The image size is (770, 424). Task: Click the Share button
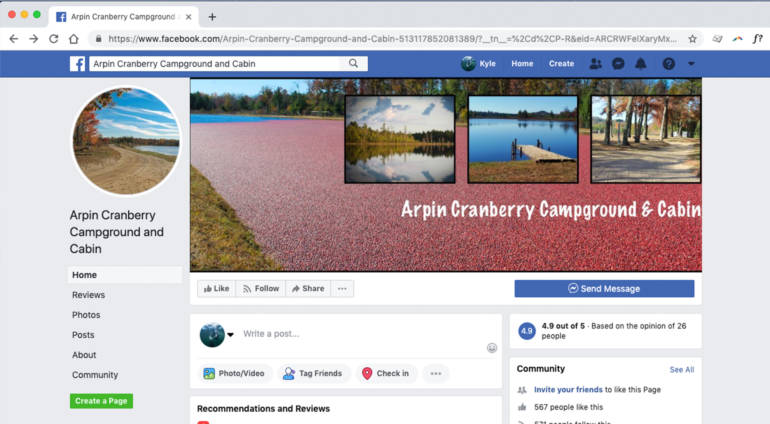coord(308,288)
